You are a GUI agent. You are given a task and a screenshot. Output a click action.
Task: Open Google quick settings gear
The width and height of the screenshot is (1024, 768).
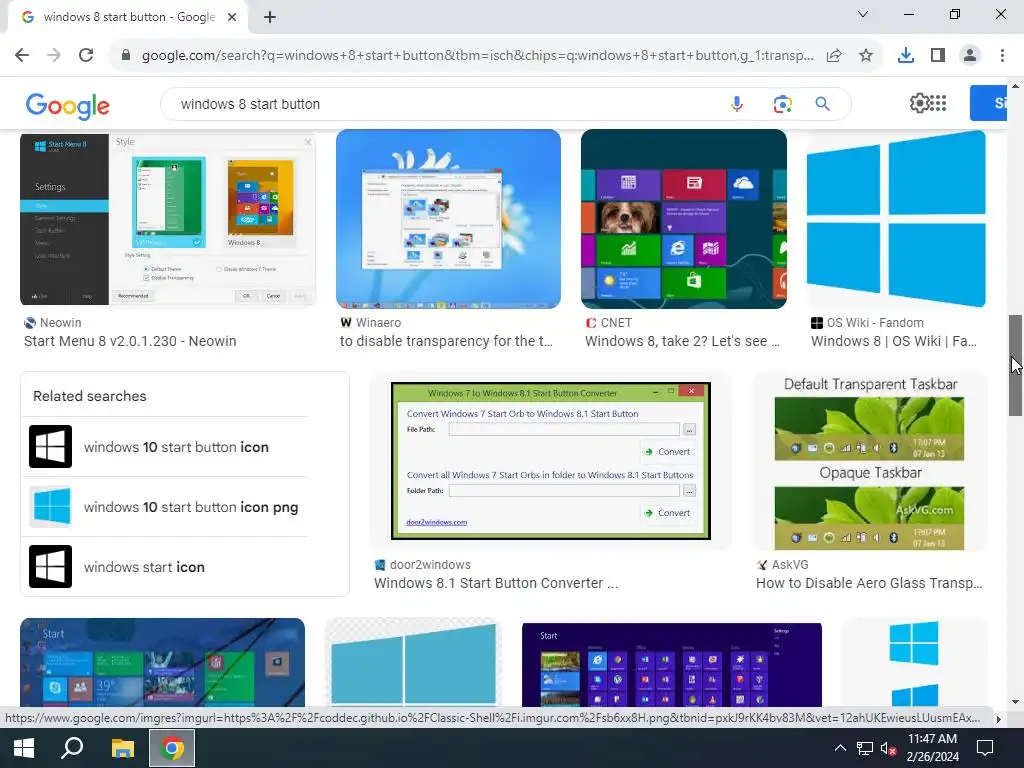pos(920,103)
